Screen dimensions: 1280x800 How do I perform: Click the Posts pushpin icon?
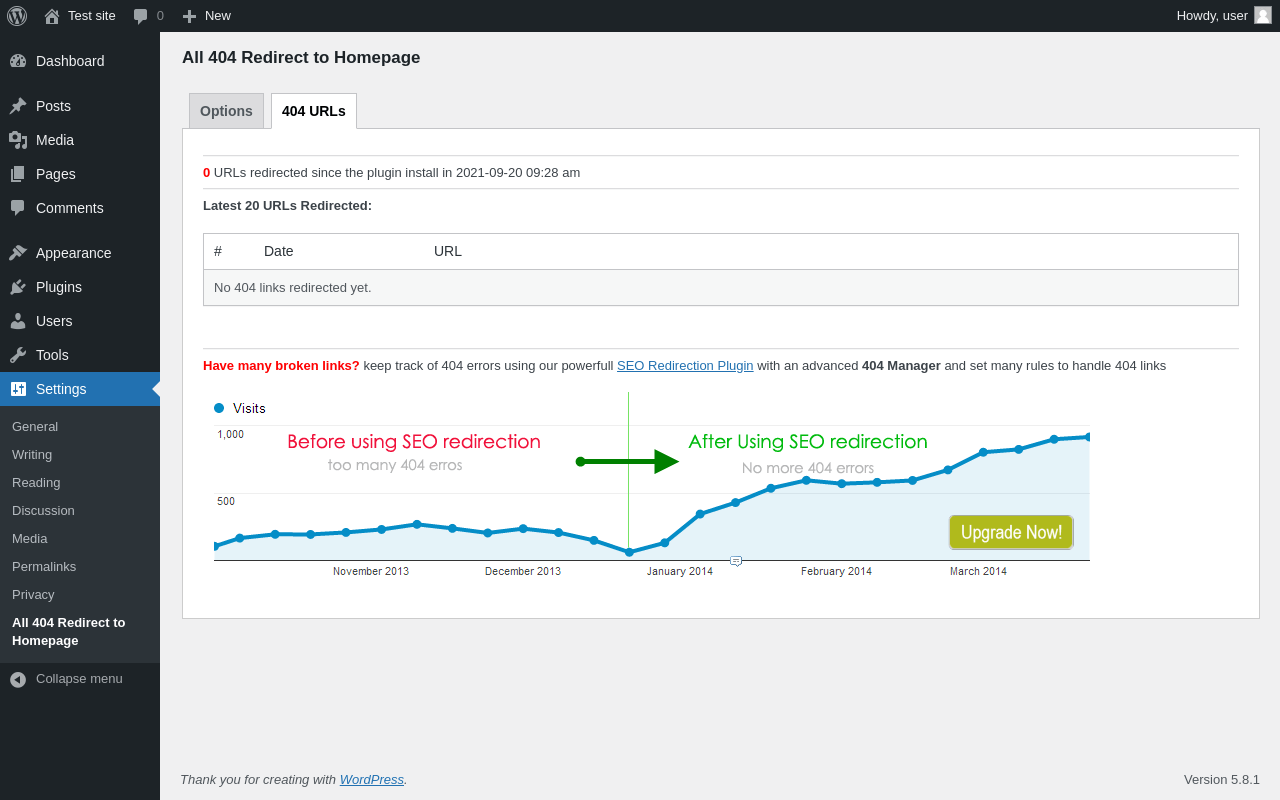18,106
